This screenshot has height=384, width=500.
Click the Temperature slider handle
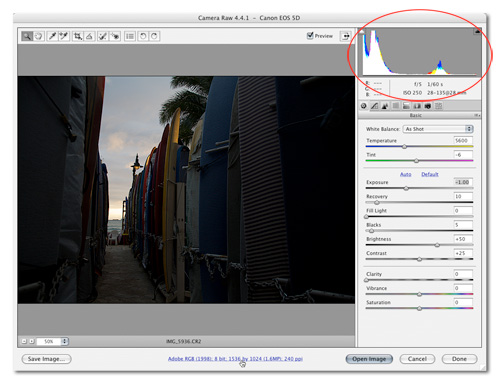coord(404,146)
